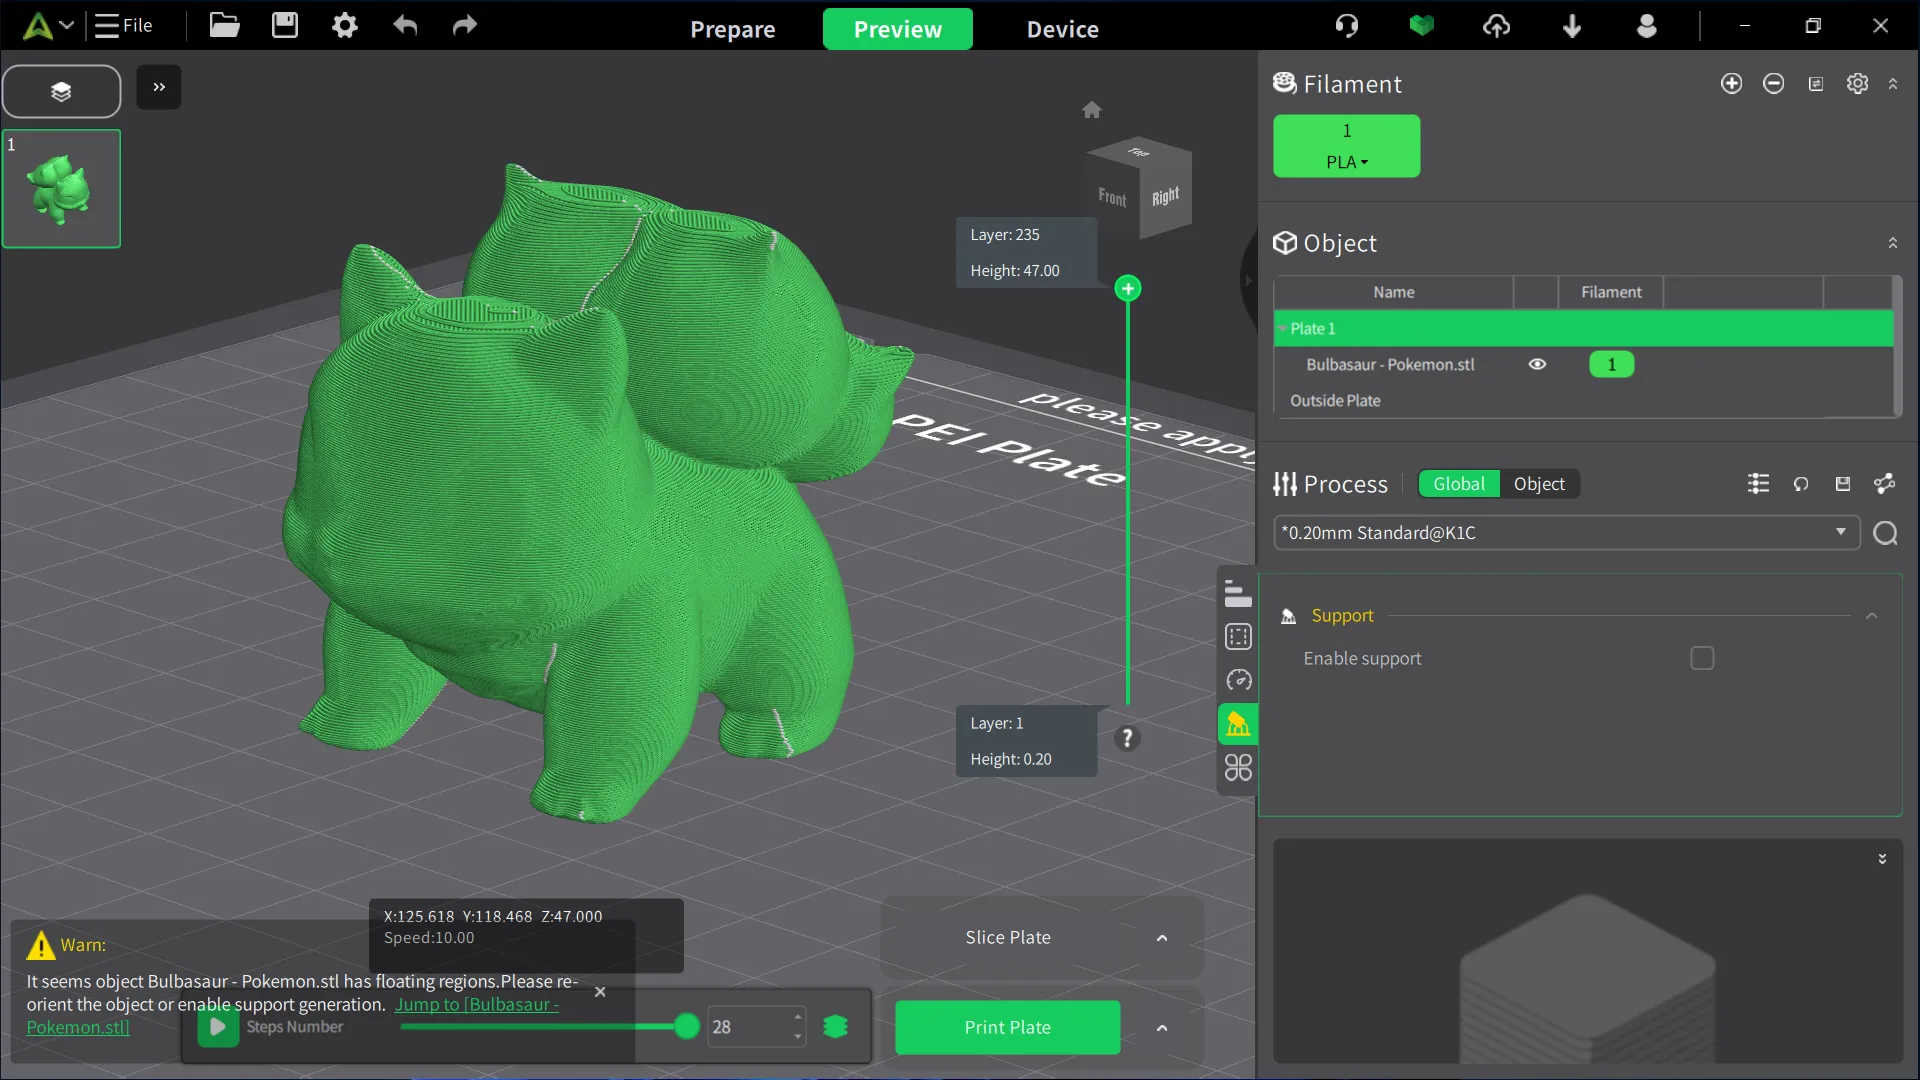Open the File menu
Viewport: 1920px width, 1080px height.
tap(124, 26)
